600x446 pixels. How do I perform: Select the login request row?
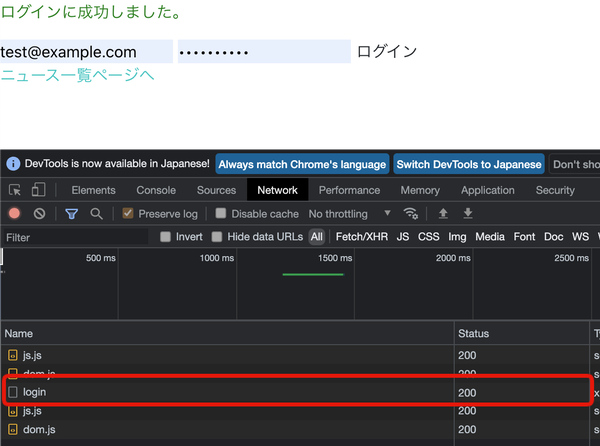tap(298, 392)
